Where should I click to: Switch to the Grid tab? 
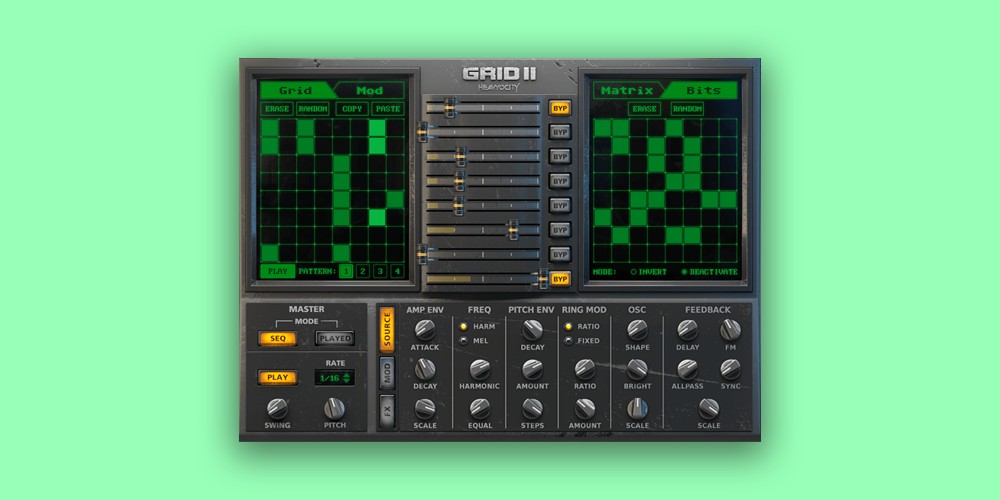tap(295, 90)
